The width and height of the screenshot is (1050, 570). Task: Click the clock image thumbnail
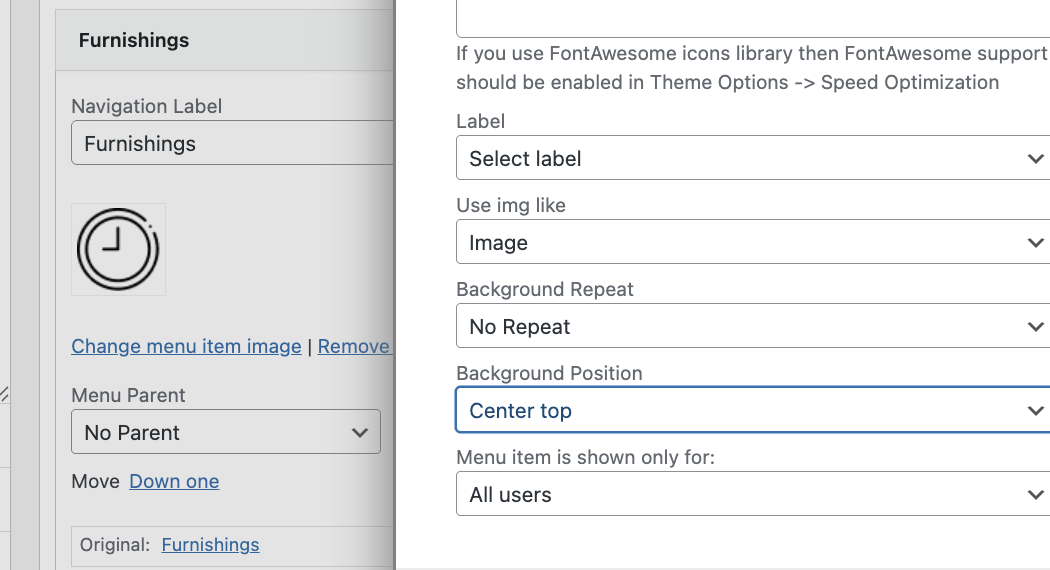(x=118, y=249)
